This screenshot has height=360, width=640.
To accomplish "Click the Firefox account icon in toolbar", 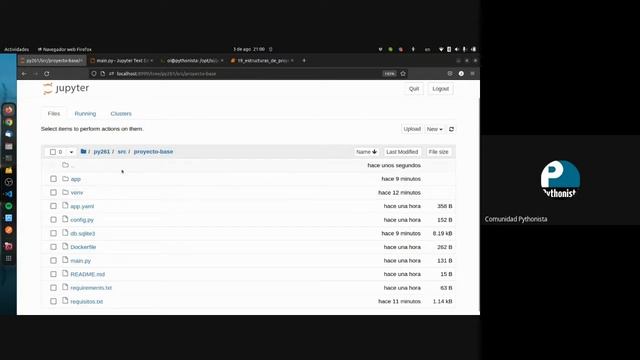I will pos(461,73).
